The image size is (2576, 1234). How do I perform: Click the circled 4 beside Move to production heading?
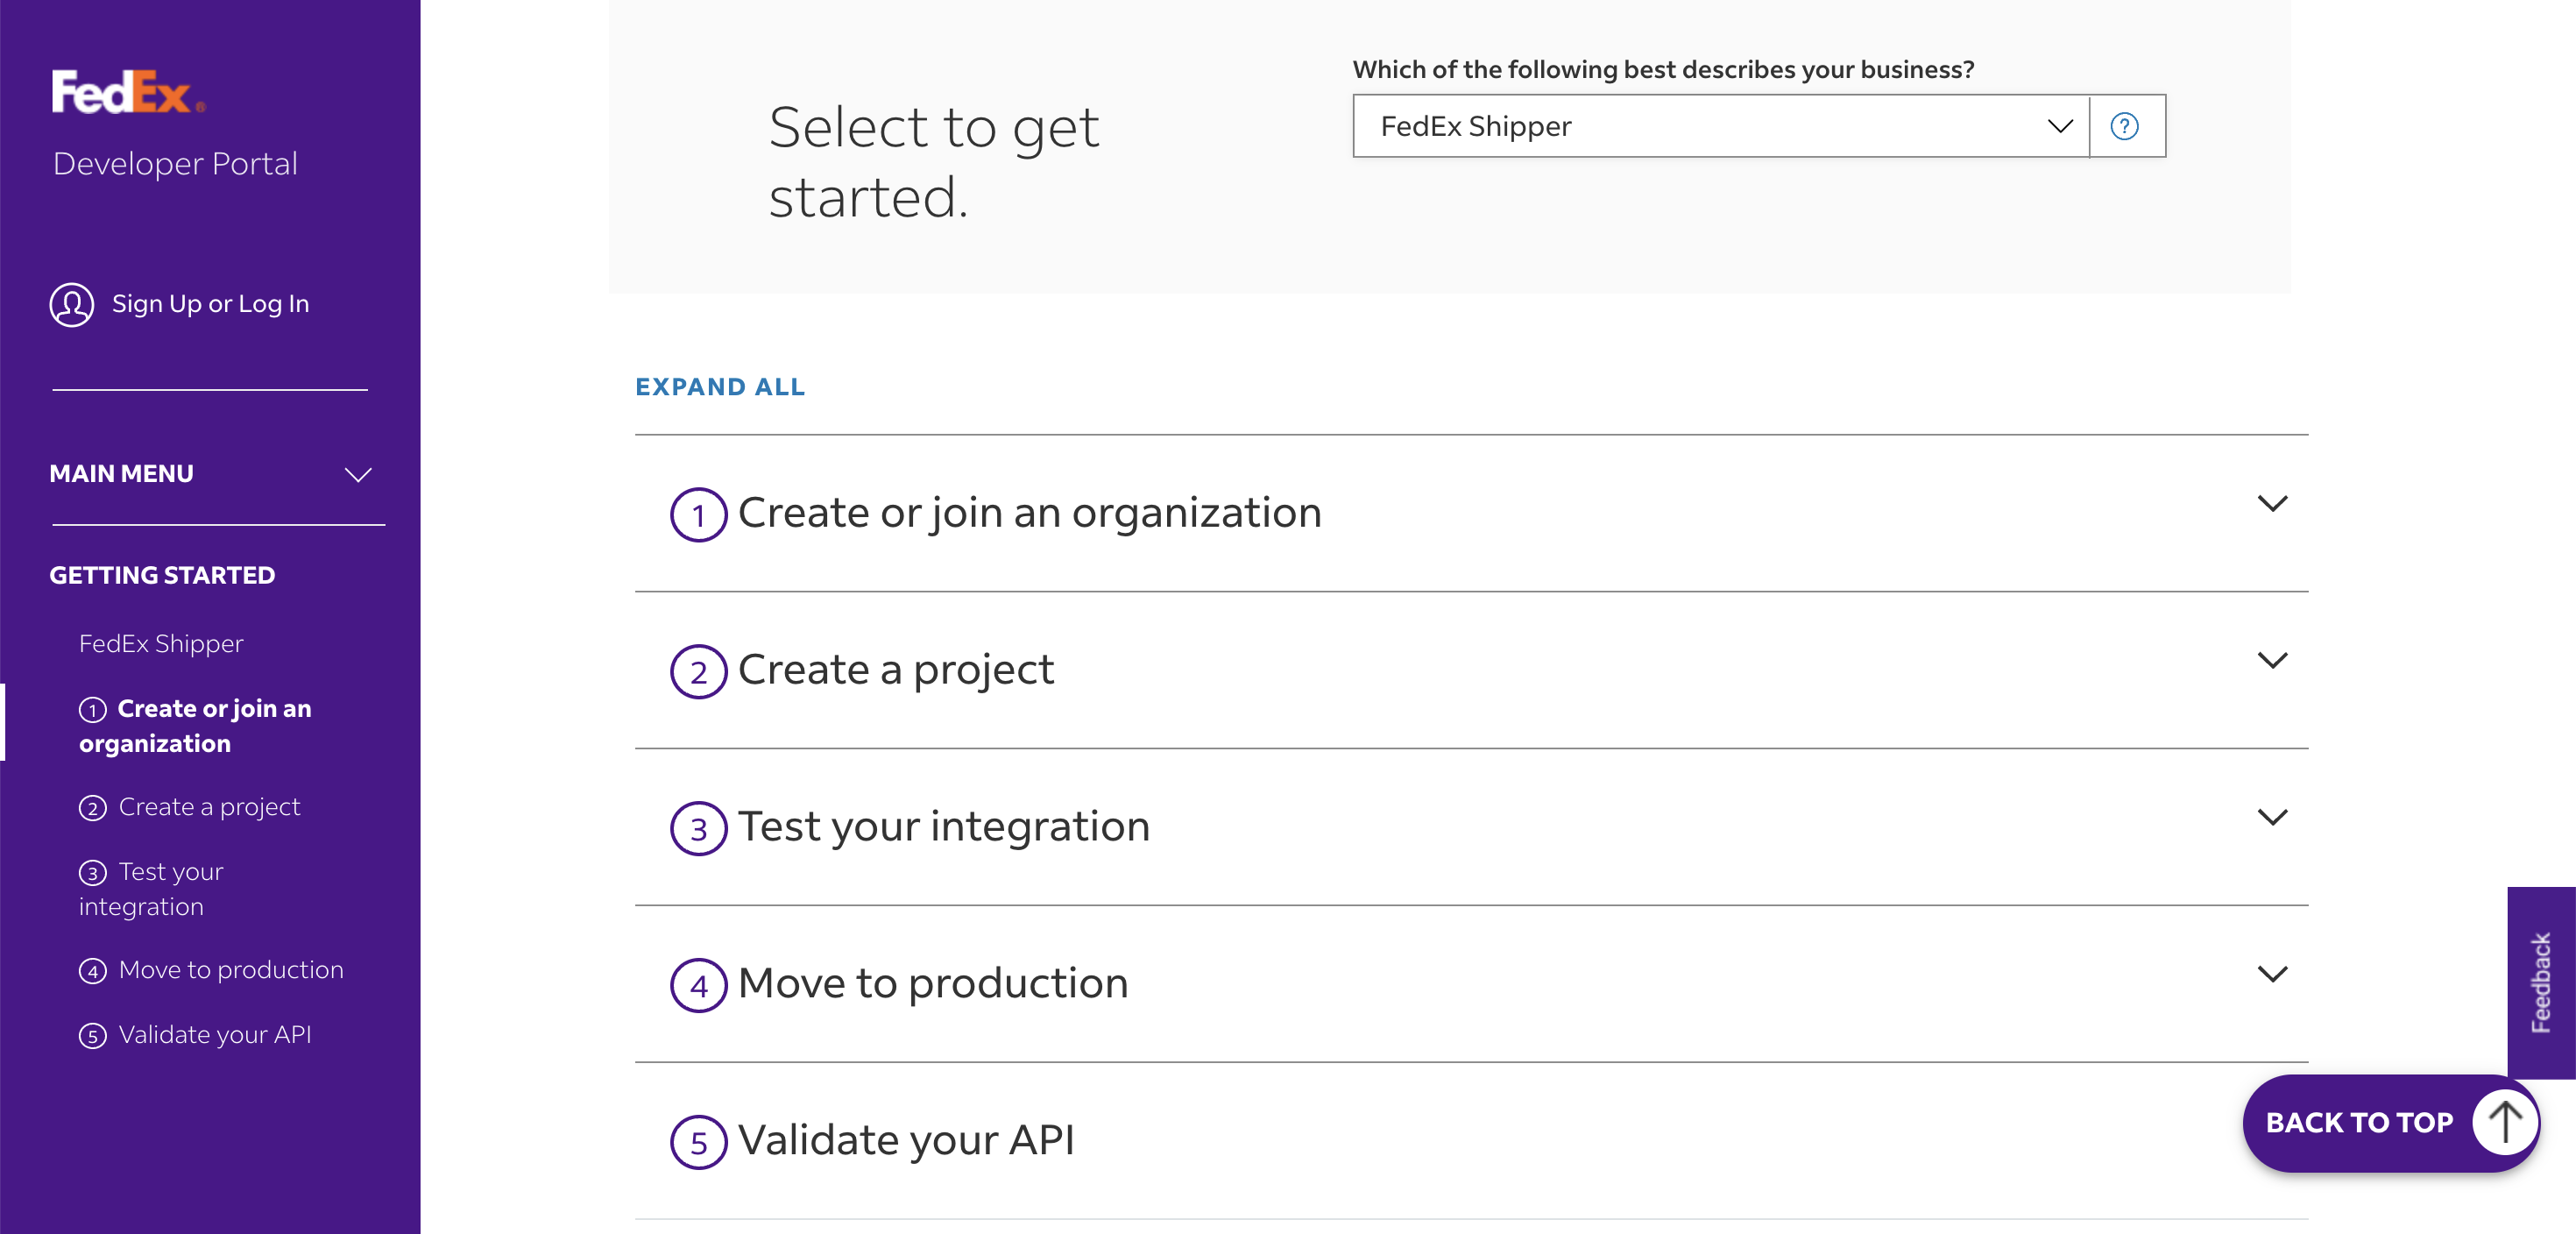[698, 986]
